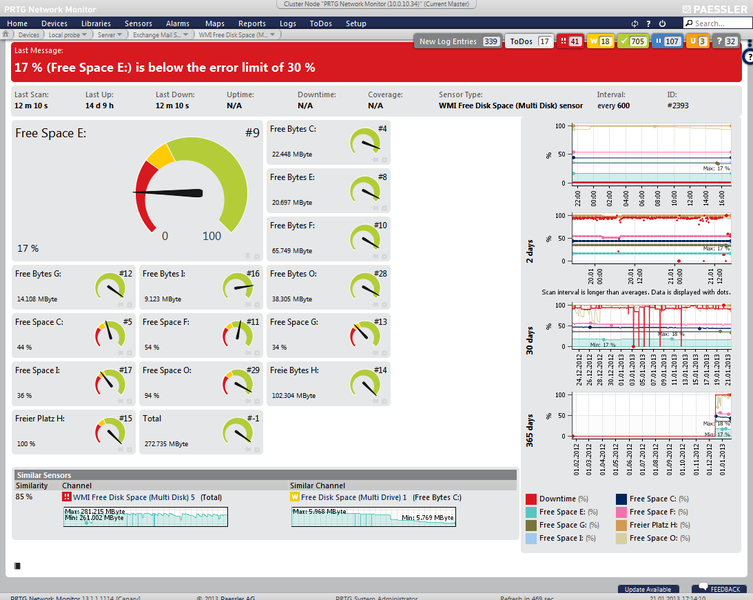Expand the Local probe breadcrumb dropdown
This screenshot has width=753, height=600.
[85, 34]
